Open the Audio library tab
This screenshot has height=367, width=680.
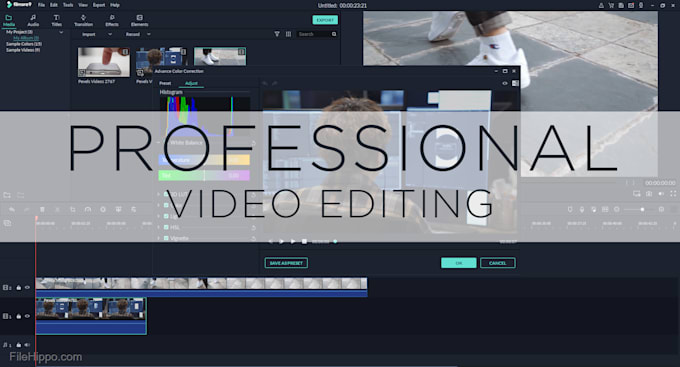[x=33, y=20]
